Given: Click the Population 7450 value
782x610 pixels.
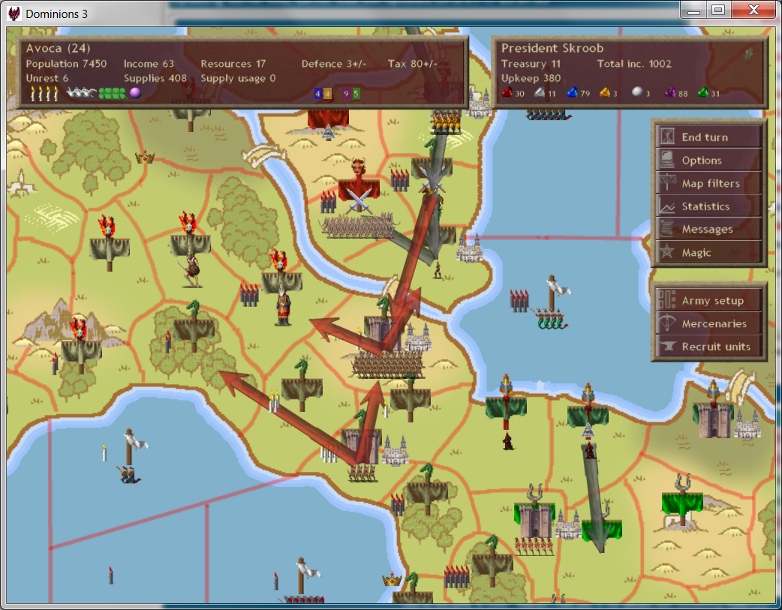Looking at the screenshot, I should tap(66, 64).
